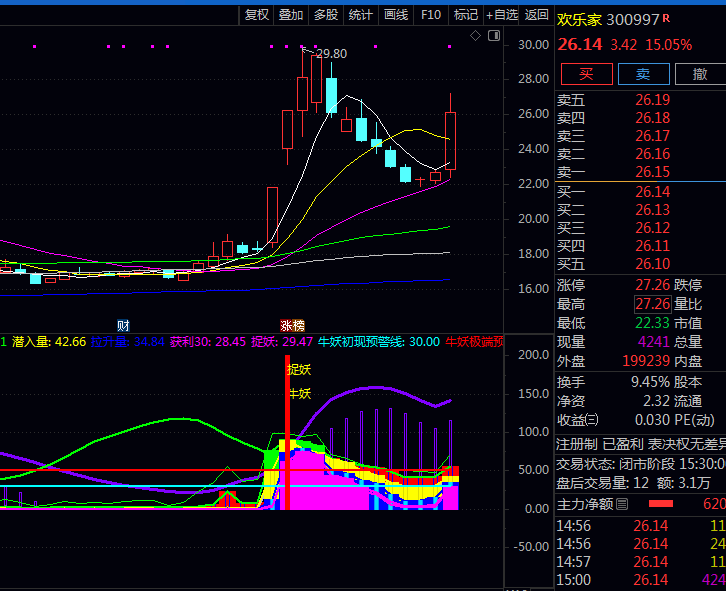Click the list icon next to 主力净额
Image resolution: width=726 pixels, height=591 pixels.
(x=622, y=504)
